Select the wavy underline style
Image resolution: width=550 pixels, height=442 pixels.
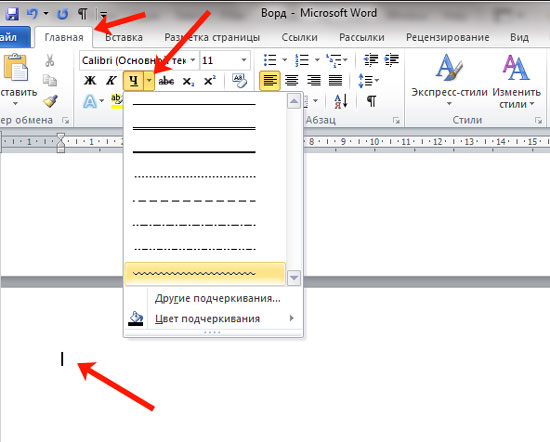click(205, 274)
